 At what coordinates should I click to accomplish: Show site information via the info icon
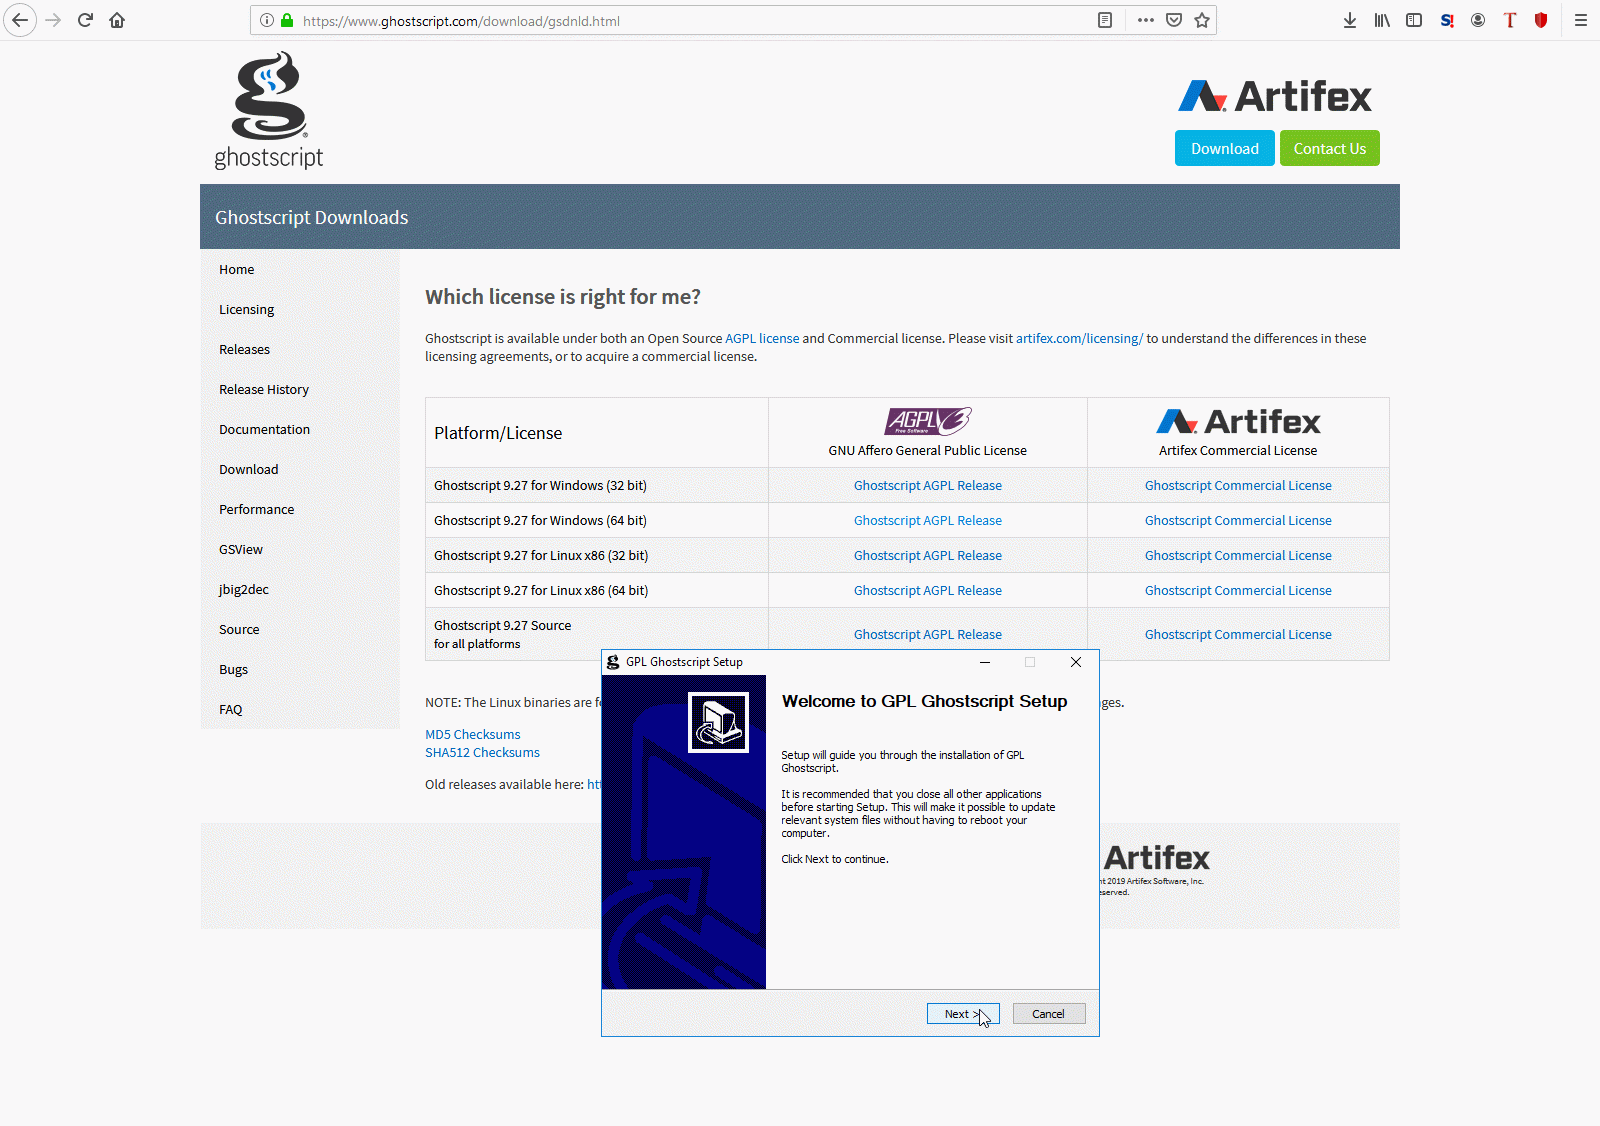click(267, 20)
